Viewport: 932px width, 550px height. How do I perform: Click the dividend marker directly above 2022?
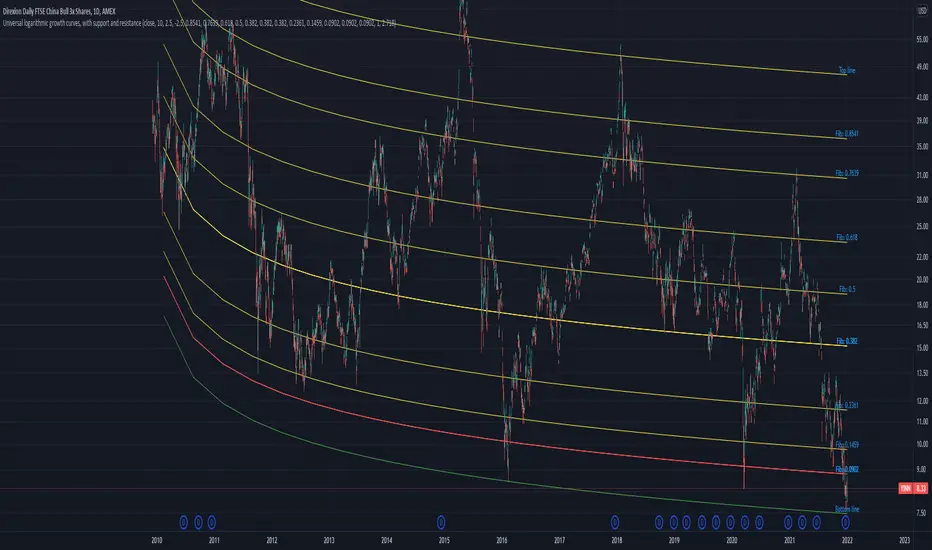point(846,523)
